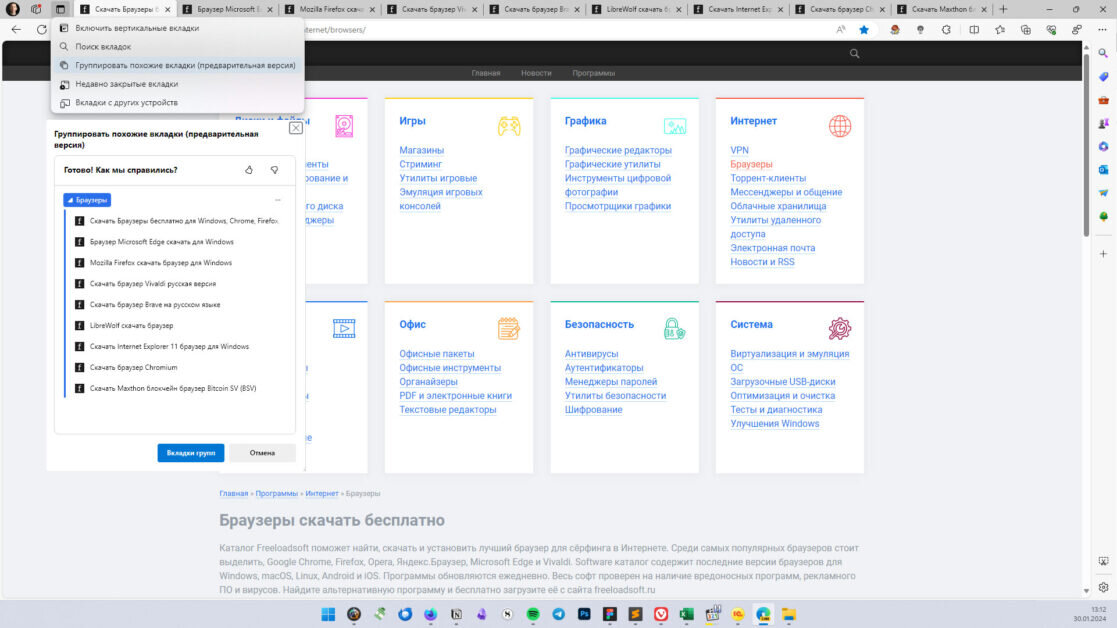The image size is (1117, 628).
Task: Open the 'Торрент-клиенты' link
Action: pyautogui.click(x=768, y=178)
